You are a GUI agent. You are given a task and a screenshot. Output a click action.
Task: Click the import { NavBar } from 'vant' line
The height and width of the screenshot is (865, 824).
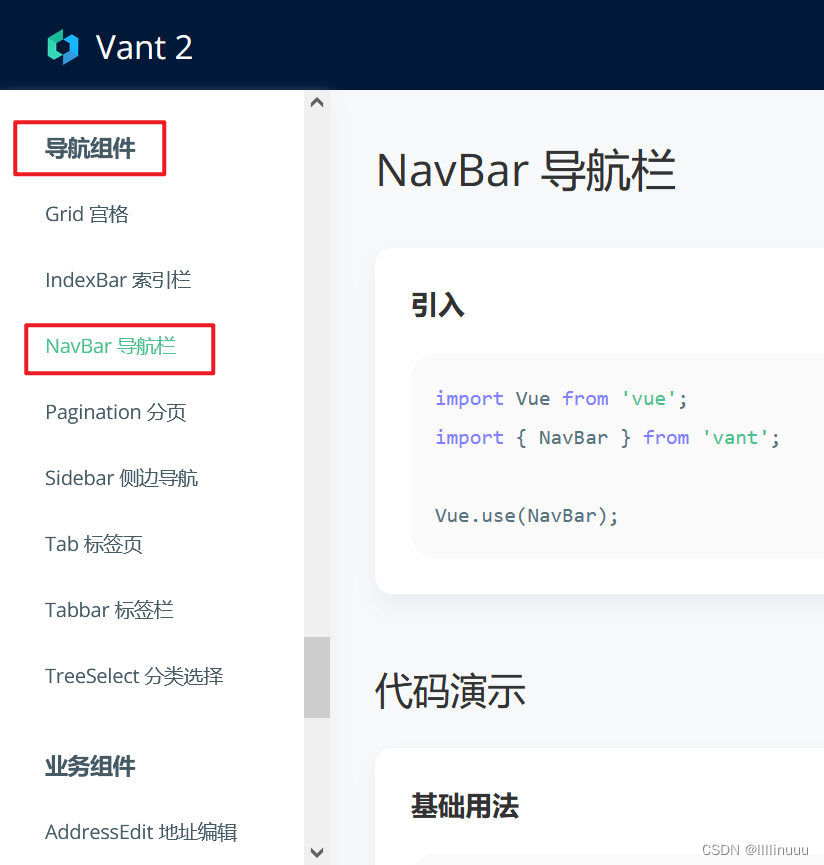(607, 437)
